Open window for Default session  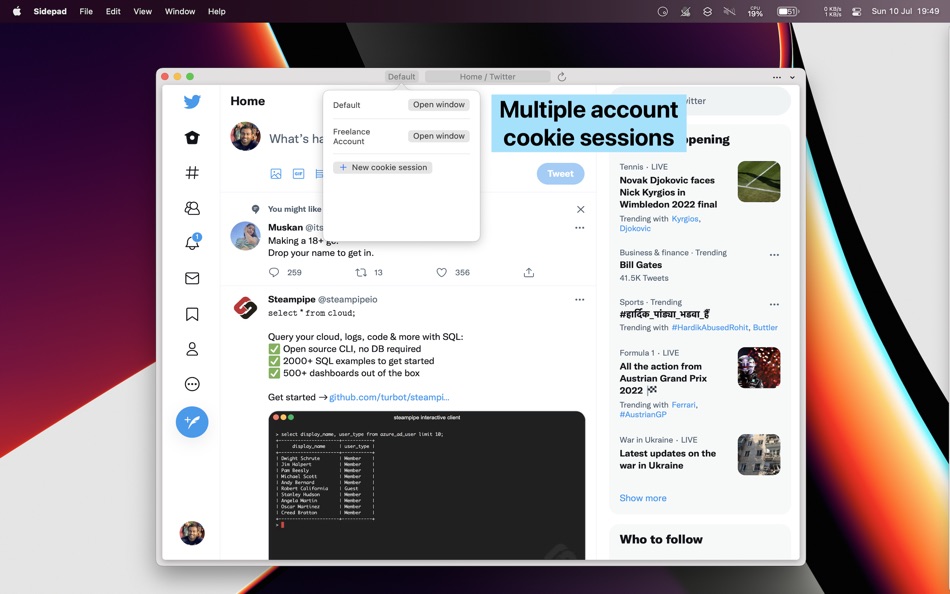(x=439, y=105)
